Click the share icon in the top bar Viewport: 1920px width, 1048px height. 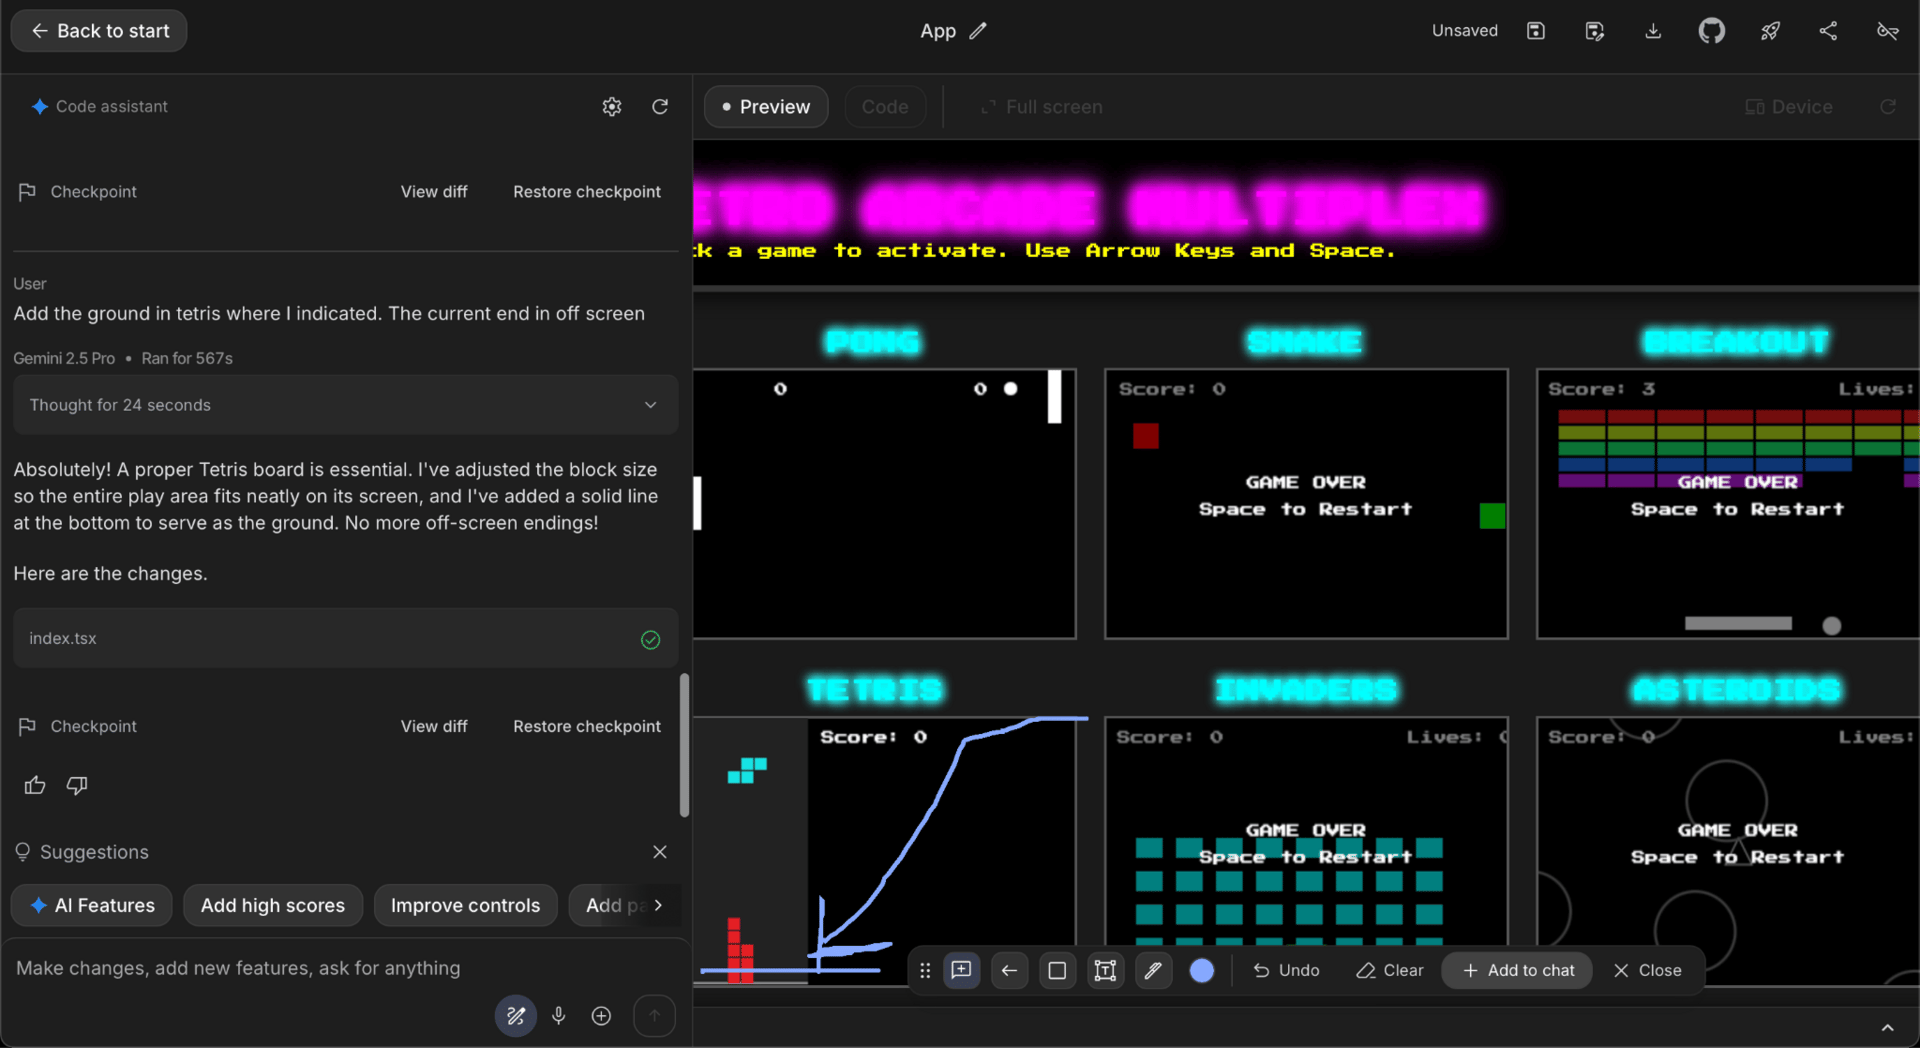(1828, 31)
